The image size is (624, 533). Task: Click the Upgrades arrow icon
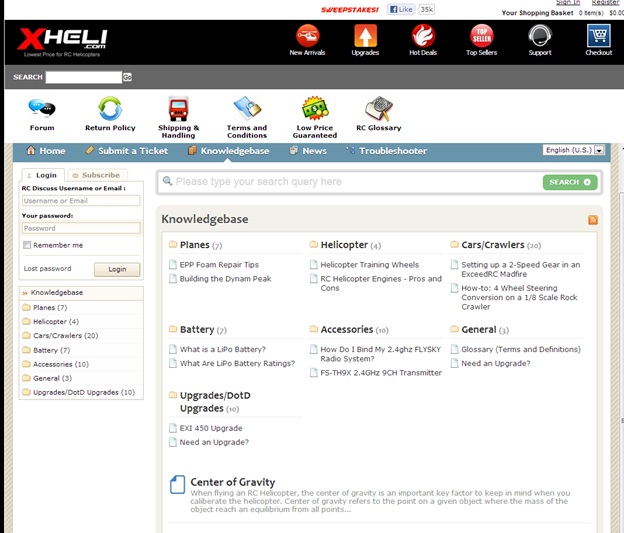click(365, 36)
